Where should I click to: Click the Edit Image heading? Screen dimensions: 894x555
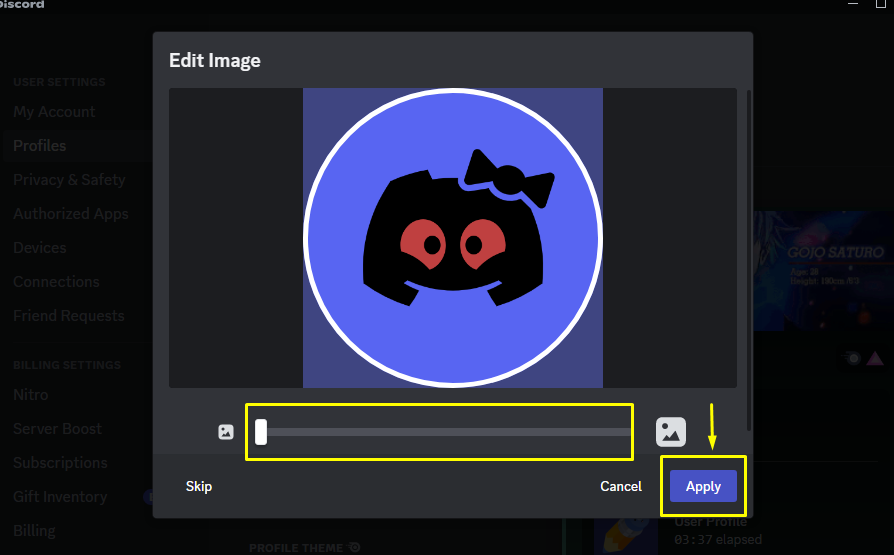[214, 60]
